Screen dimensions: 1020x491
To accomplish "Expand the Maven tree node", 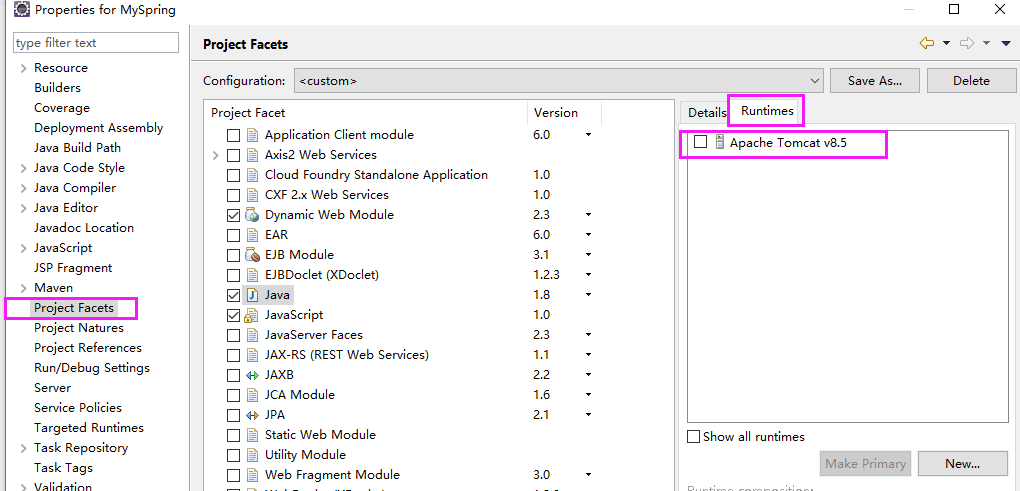I will [23, 288].
